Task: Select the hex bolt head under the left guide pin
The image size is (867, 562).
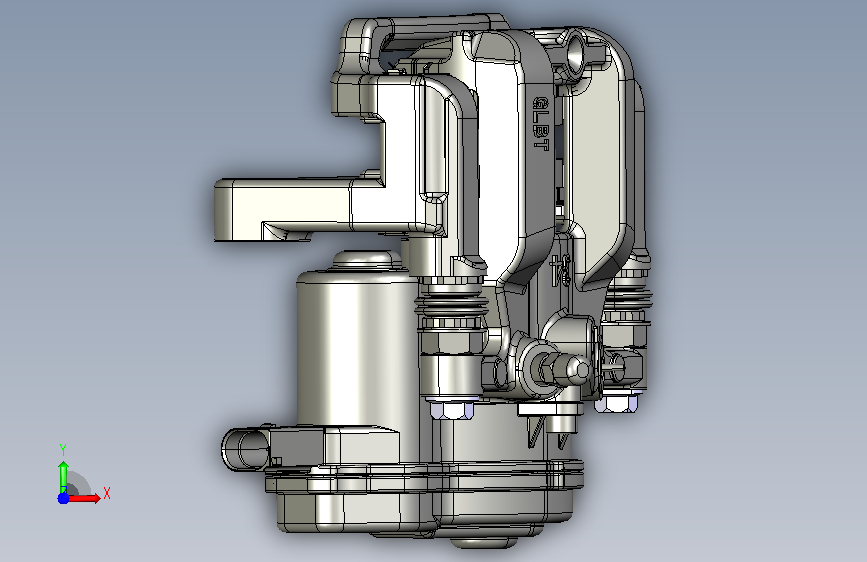Action: tap(452, 410)
